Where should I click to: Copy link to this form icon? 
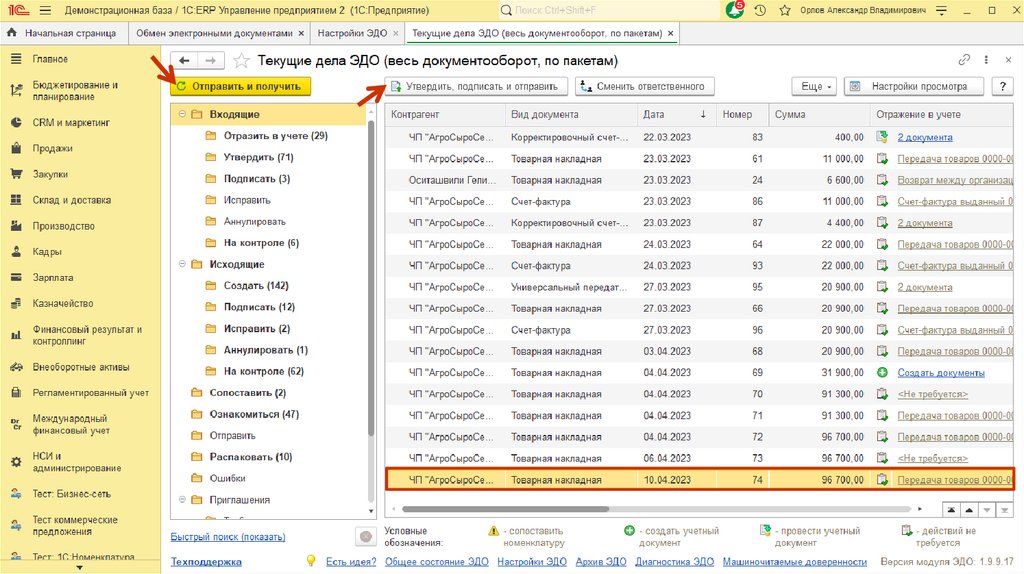(964, 60)
